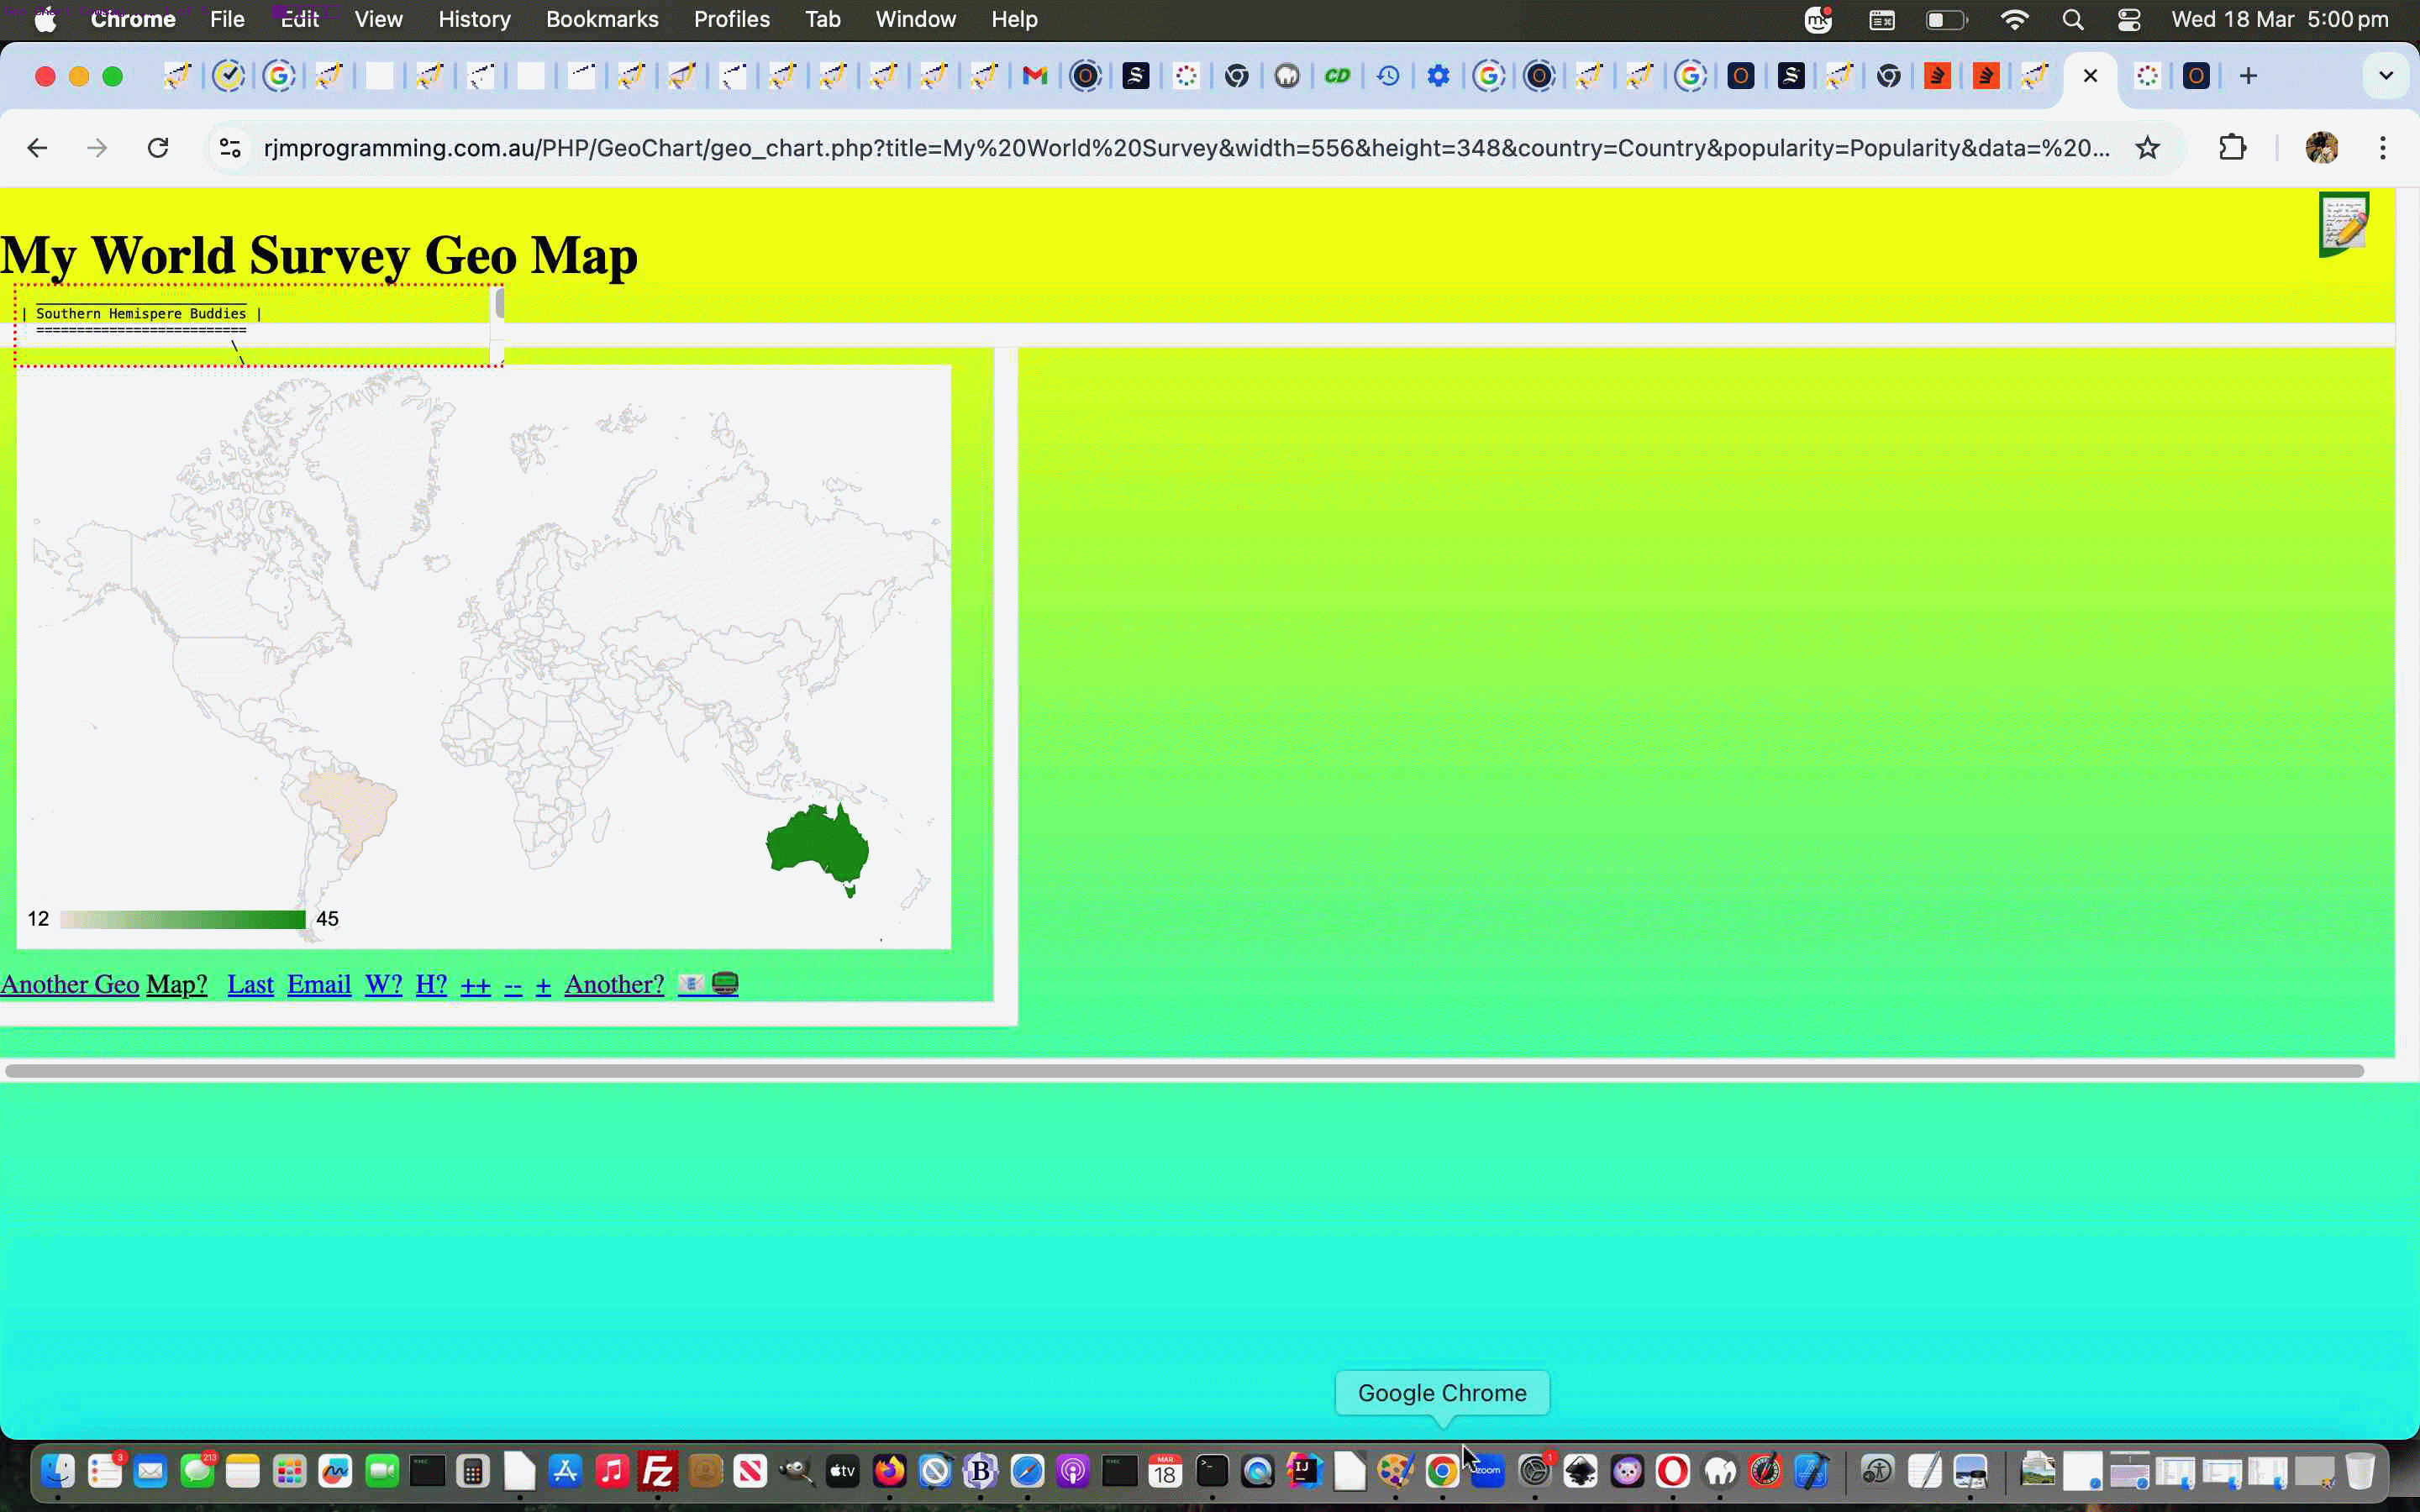Open the Gmail bookmark in the bookmarks bar
Image resolution: width=2420 pixels, height=1512 pixels.
click(1034, 75)
